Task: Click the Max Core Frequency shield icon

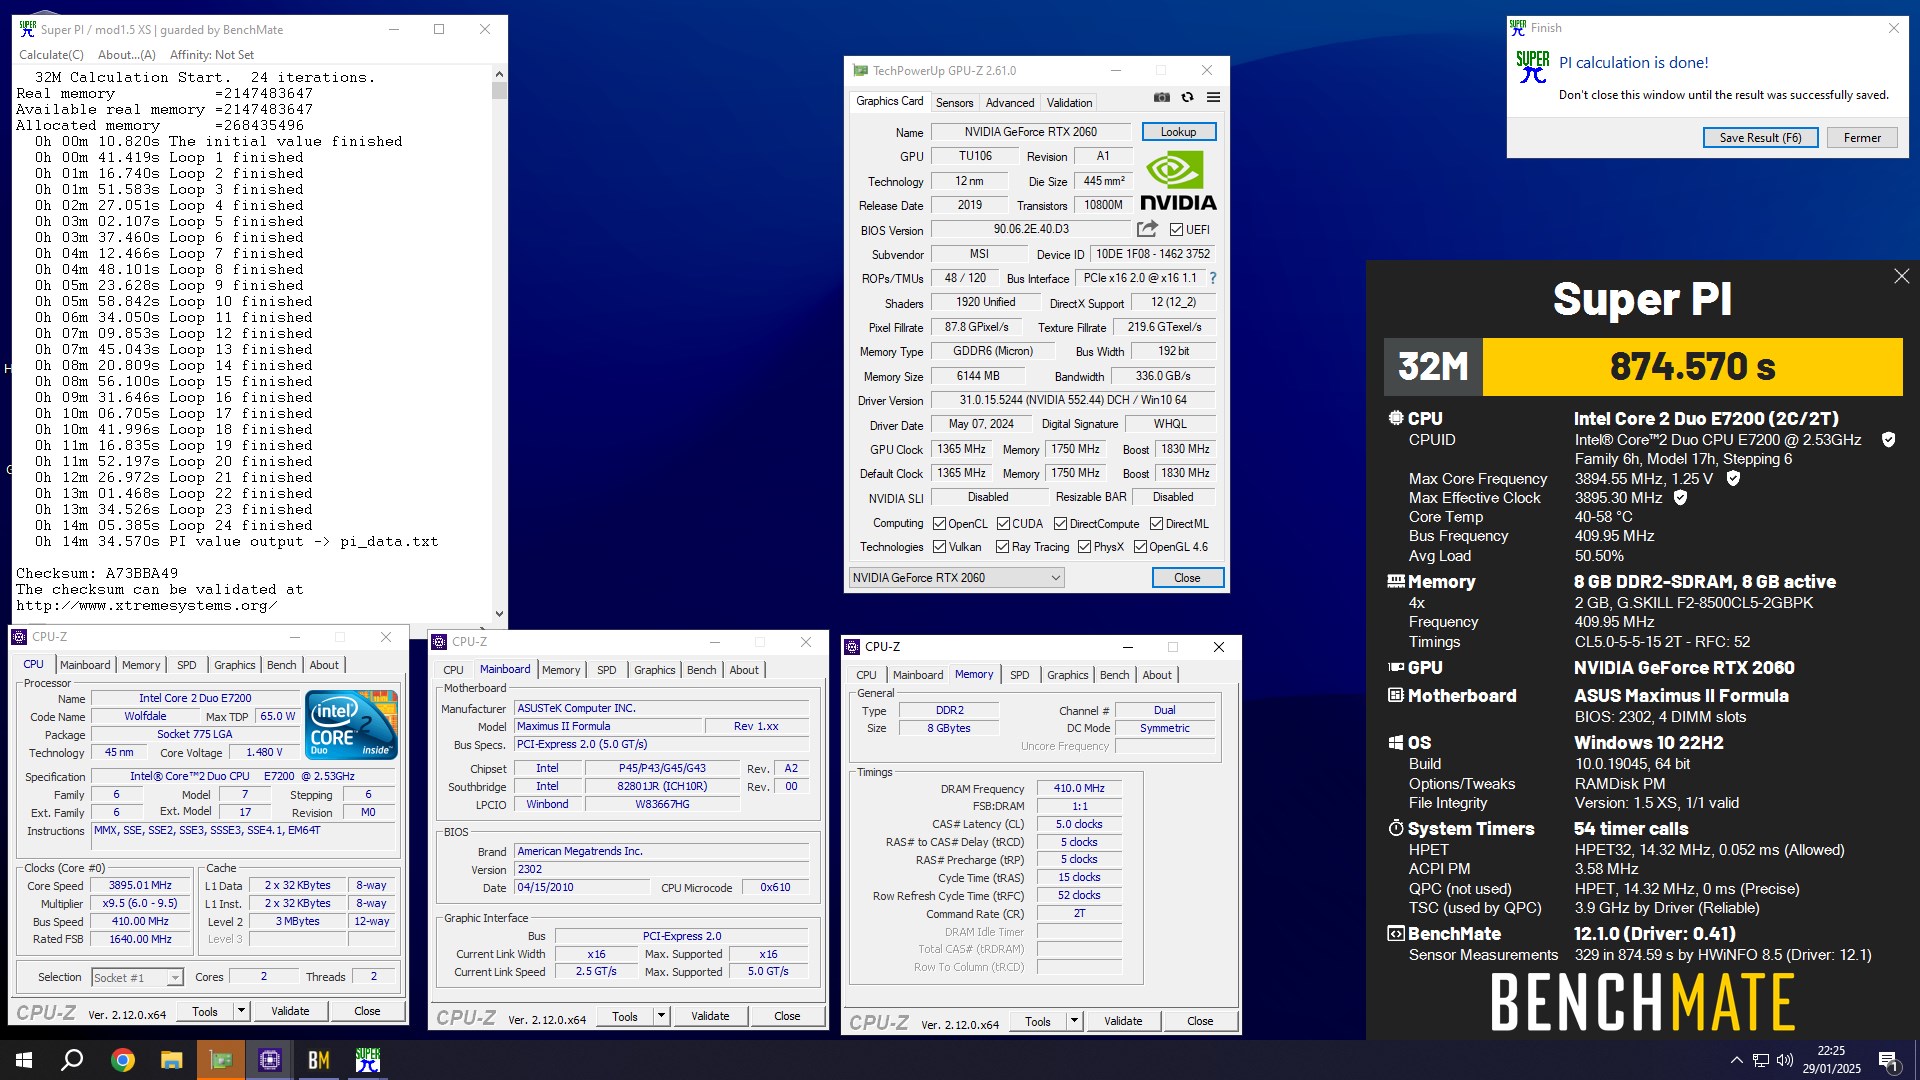Action: [x=1733, y=479]
